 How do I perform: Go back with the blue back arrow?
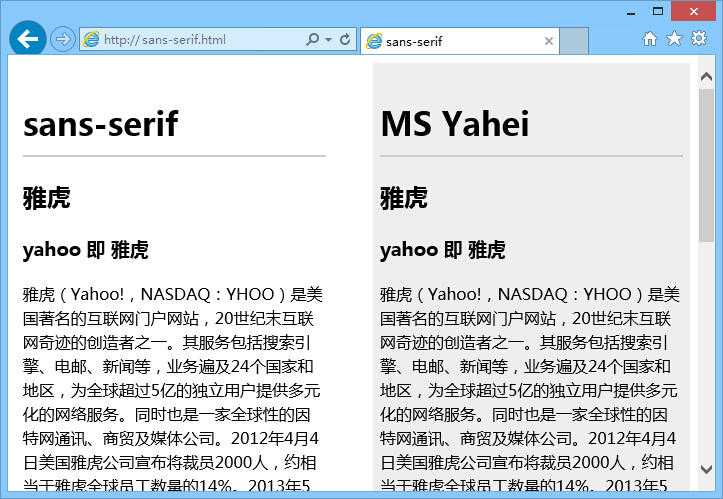[x=28, y=39]
